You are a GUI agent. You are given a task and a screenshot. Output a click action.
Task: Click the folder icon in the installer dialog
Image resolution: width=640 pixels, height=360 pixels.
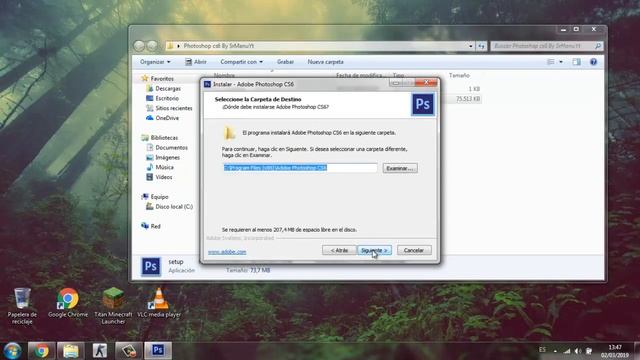coord(229,133)
